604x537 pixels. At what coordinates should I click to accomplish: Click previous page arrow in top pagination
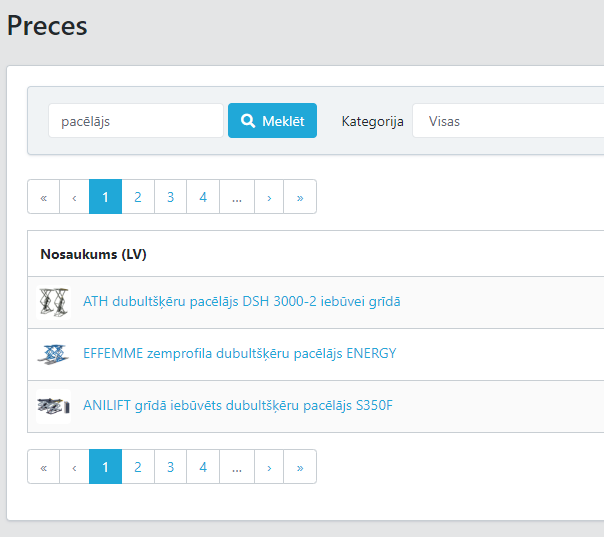(x=75, y=197)
